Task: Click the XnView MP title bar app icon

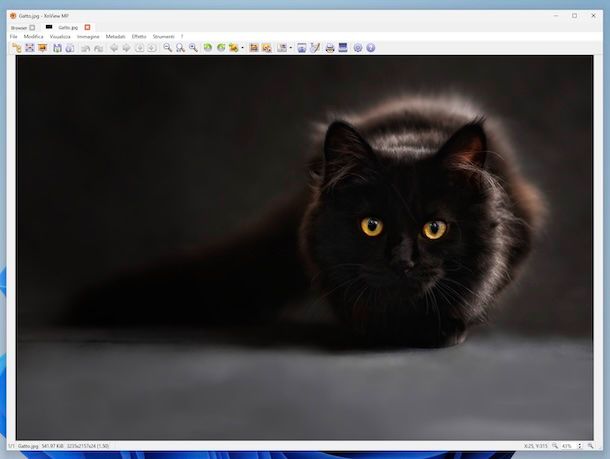Action: [13, 16]
